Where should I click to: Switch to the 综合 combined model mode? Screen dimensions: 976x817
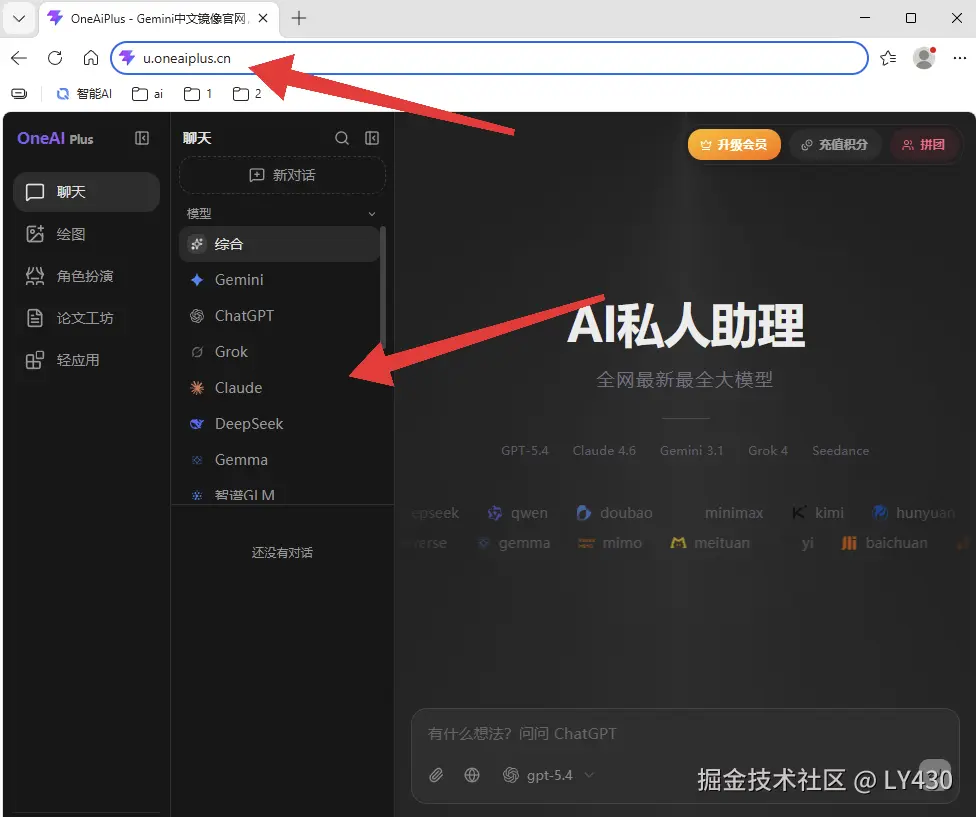[x=231, y=243]
